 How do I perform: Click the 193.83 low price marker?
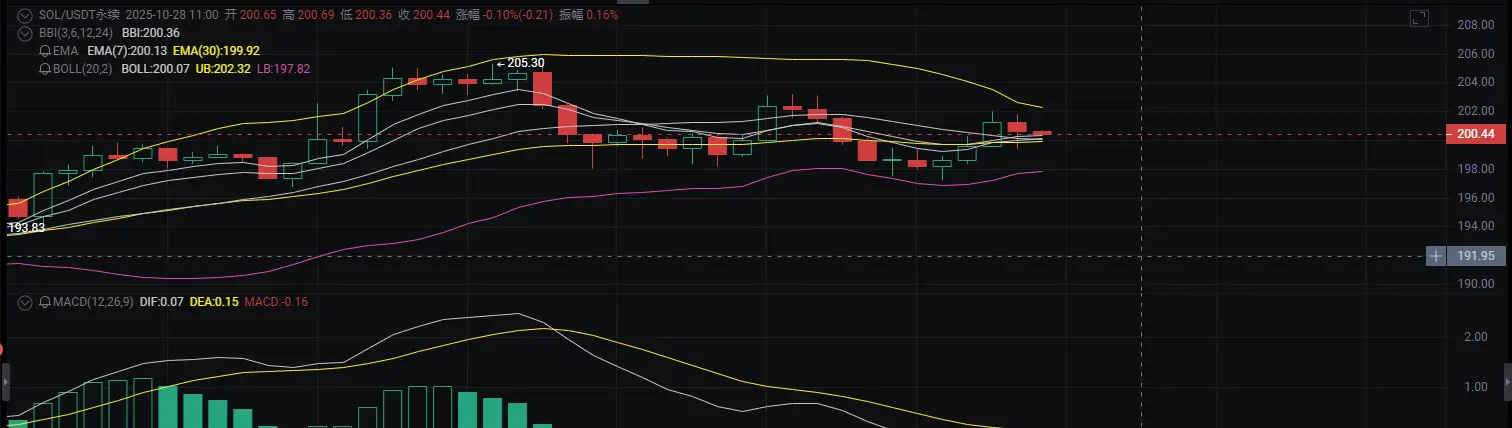coord(27,228)
